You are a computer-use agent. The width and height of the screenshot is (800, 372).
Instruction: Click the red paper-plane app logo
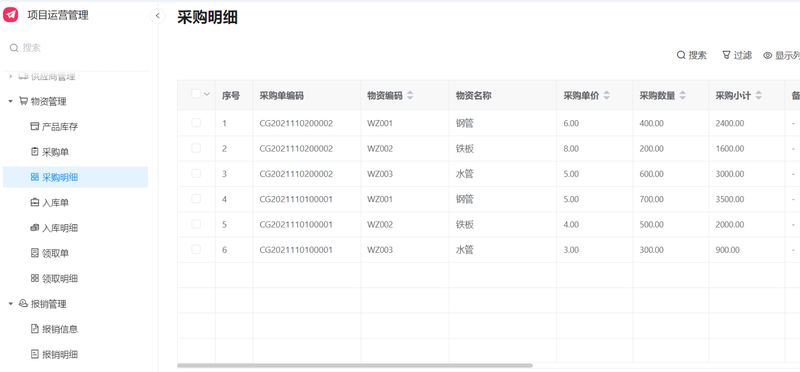[x=10, y=15]
